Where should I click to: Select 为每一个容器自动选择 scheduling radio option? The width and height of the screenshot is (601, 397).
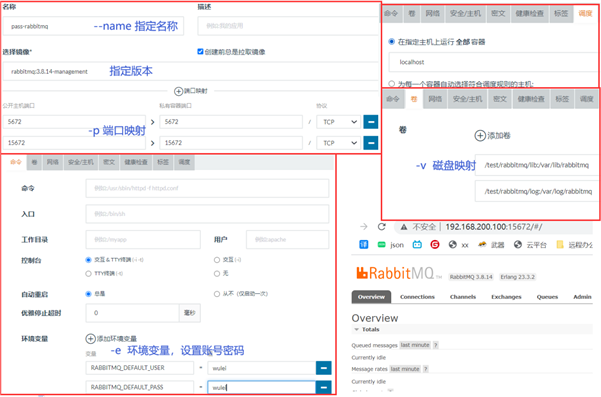[391, 84]
